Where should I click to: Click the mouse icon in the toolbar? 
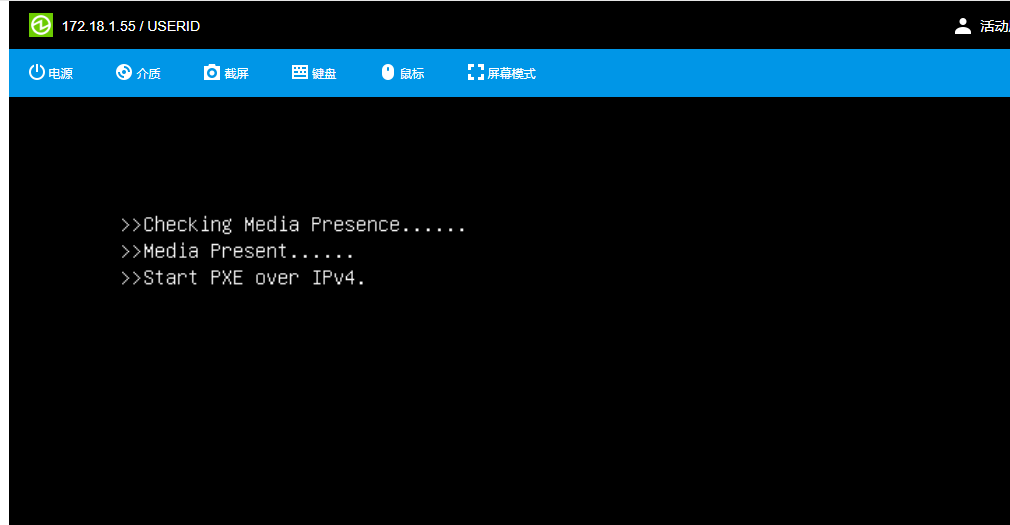point(388,72)
